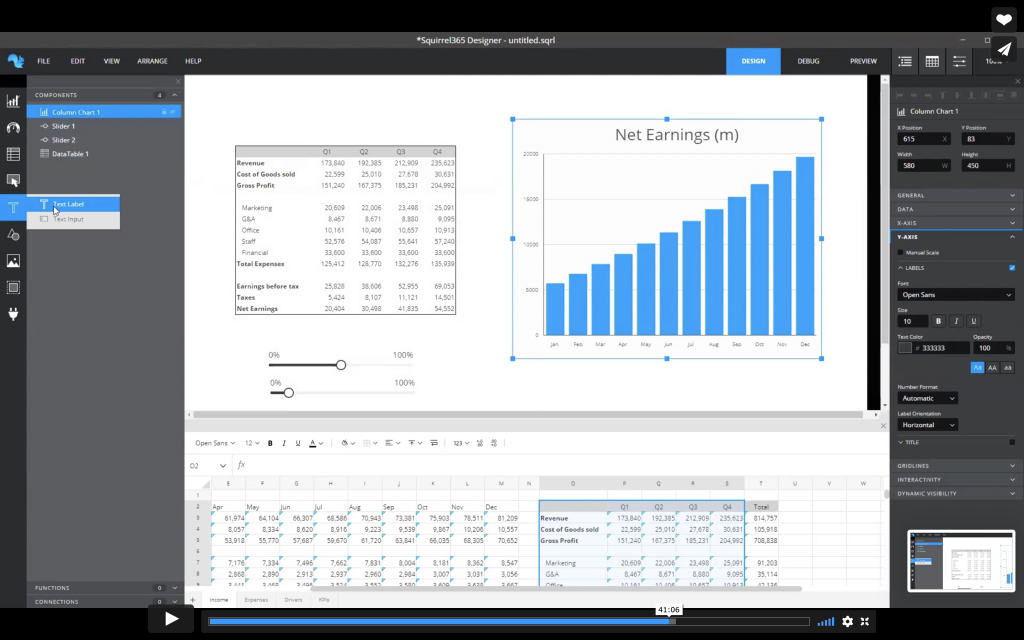This screenshot has height=640, width=1024.
Task: Toggle italic for the Y-Axis label font
Action: pos(956,321)
